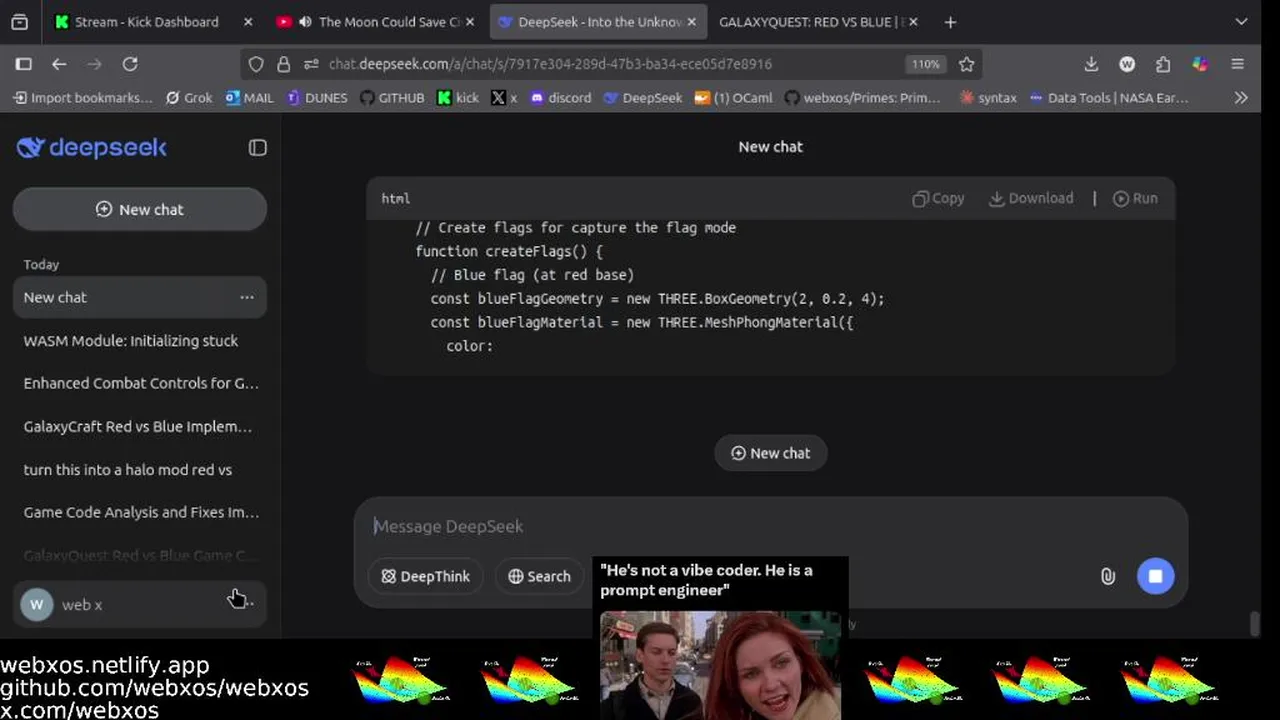The width and height of the screenshot is (1280, 720).
Task: Open the DeepSeek bookmark
Action: pyautogui.click(x=643, y=98)
